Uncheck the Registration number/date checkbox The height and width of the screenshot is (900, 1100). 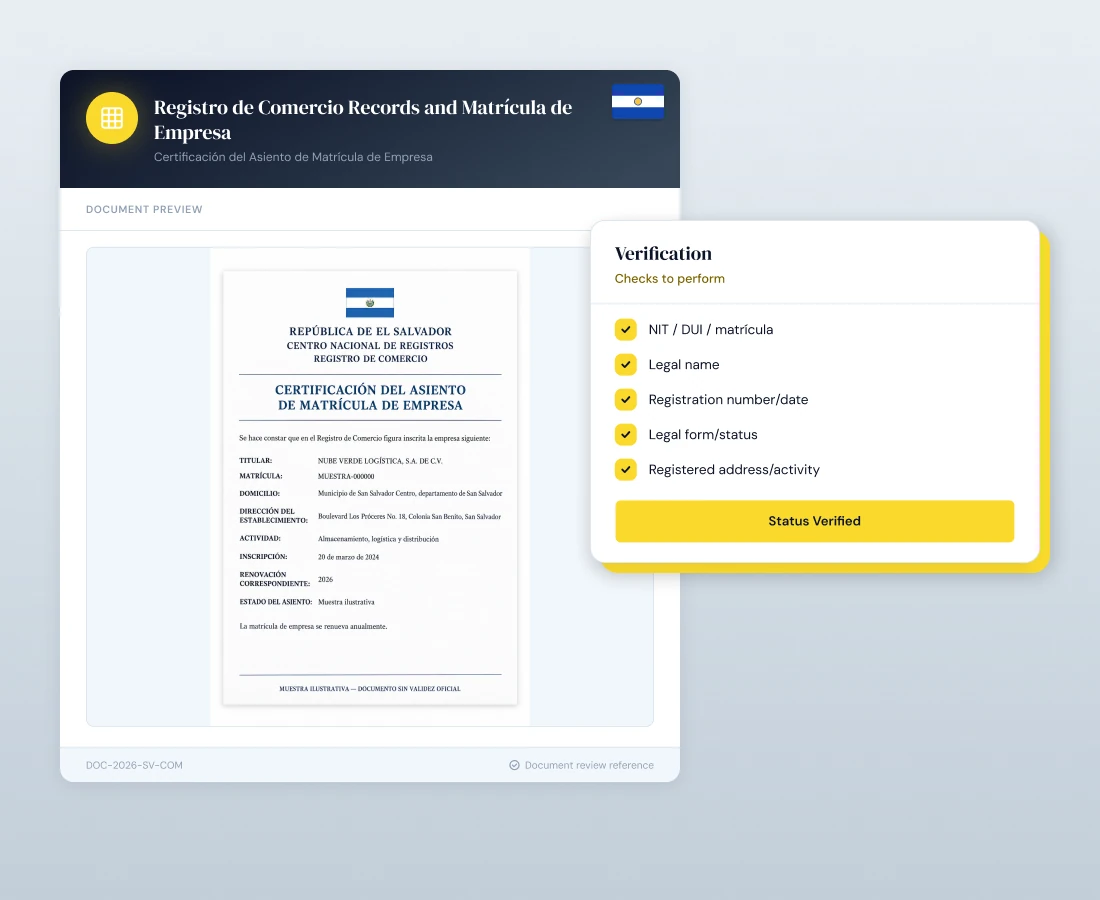626,400
